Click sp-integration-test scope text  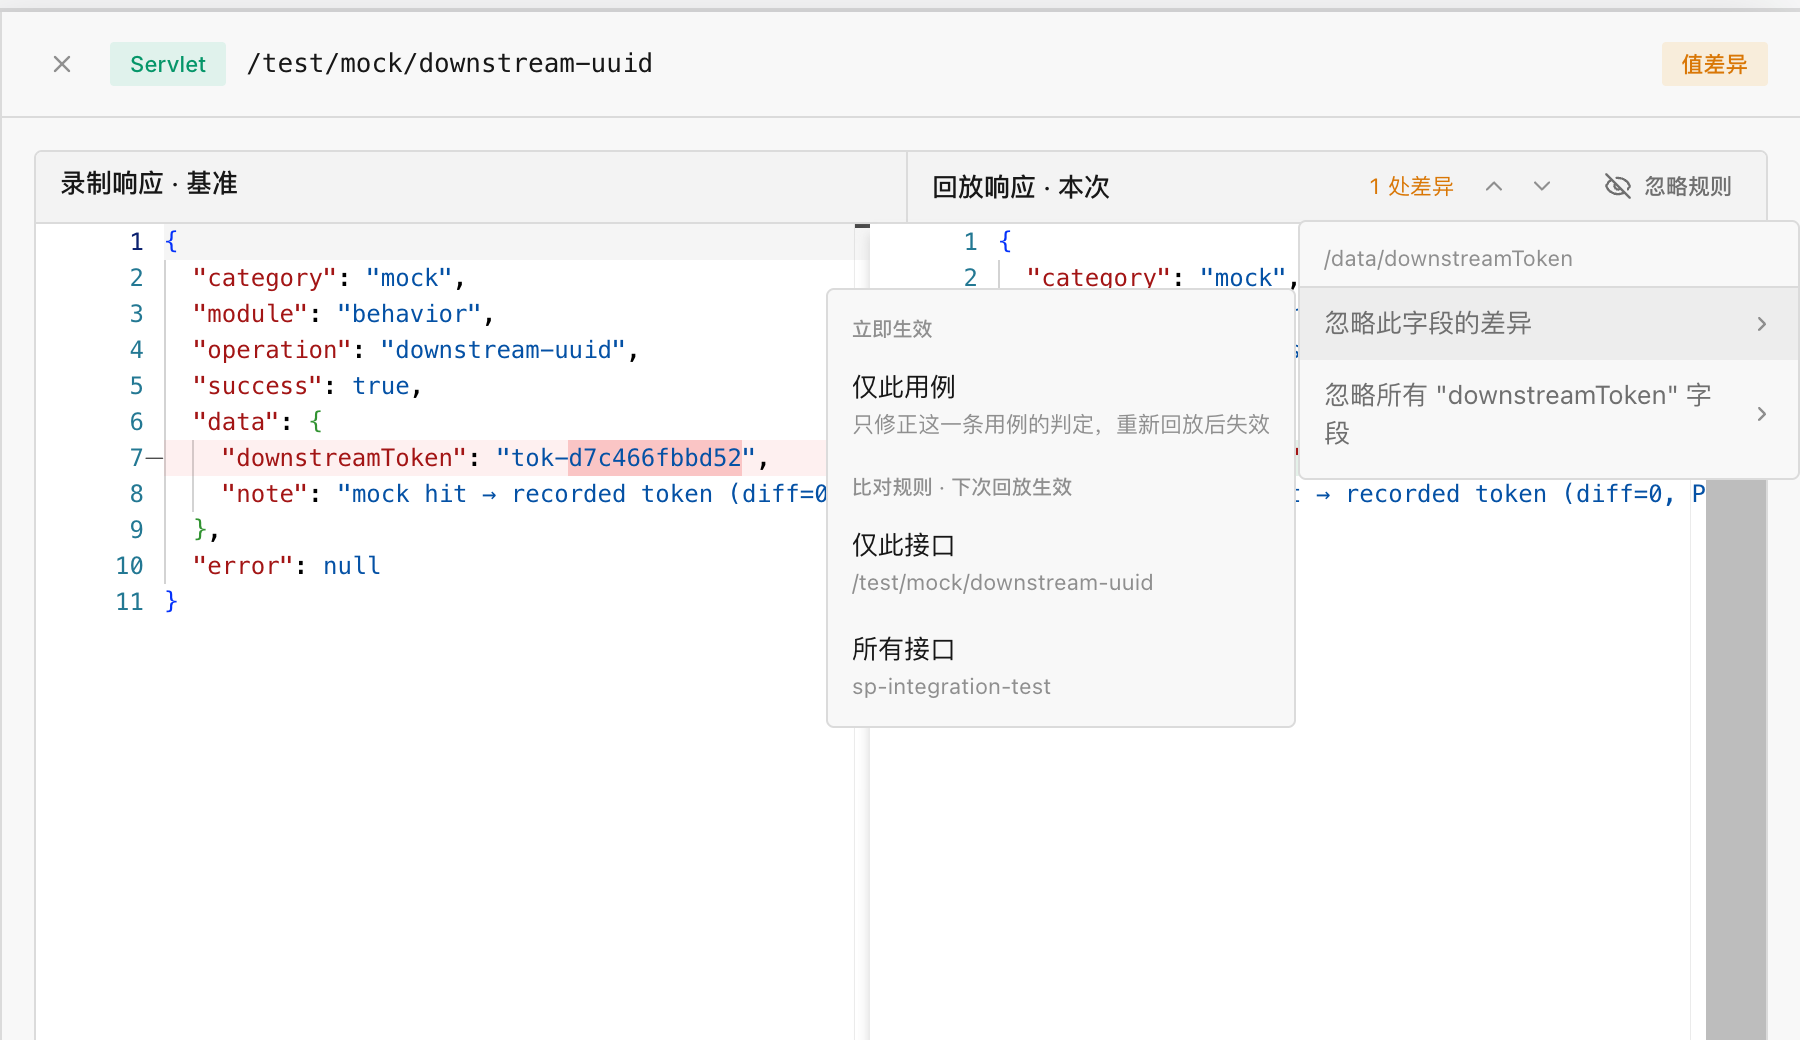(951, 687)
